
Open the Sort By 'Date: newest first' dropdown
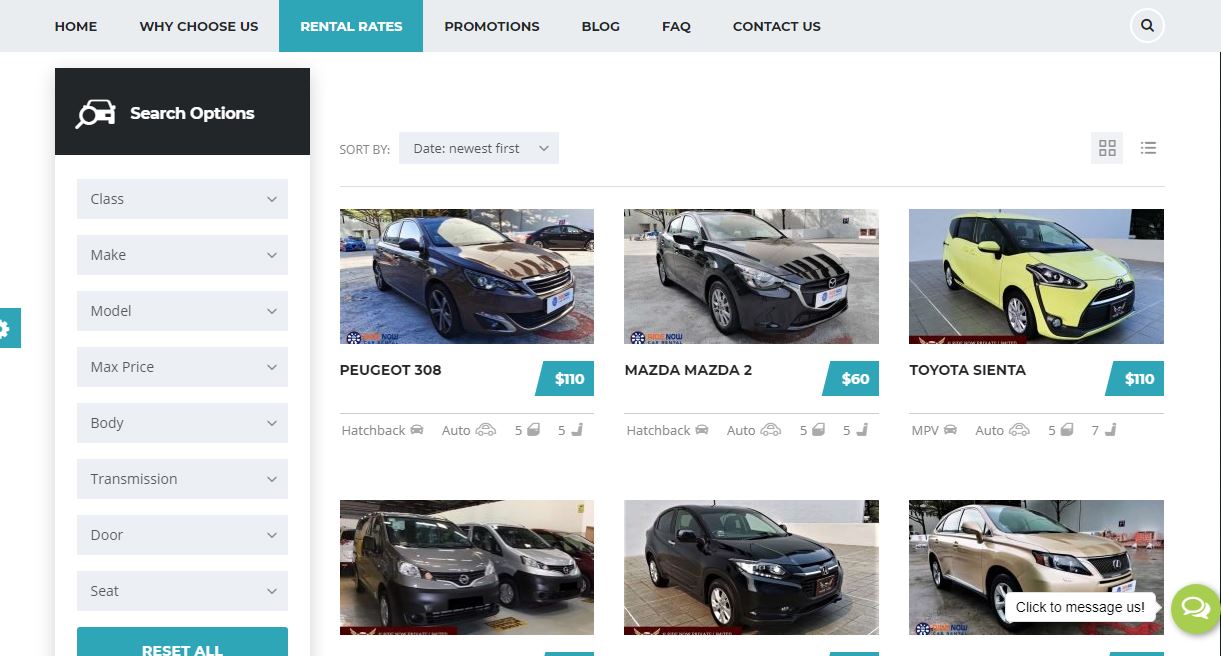tap(479, 148)
